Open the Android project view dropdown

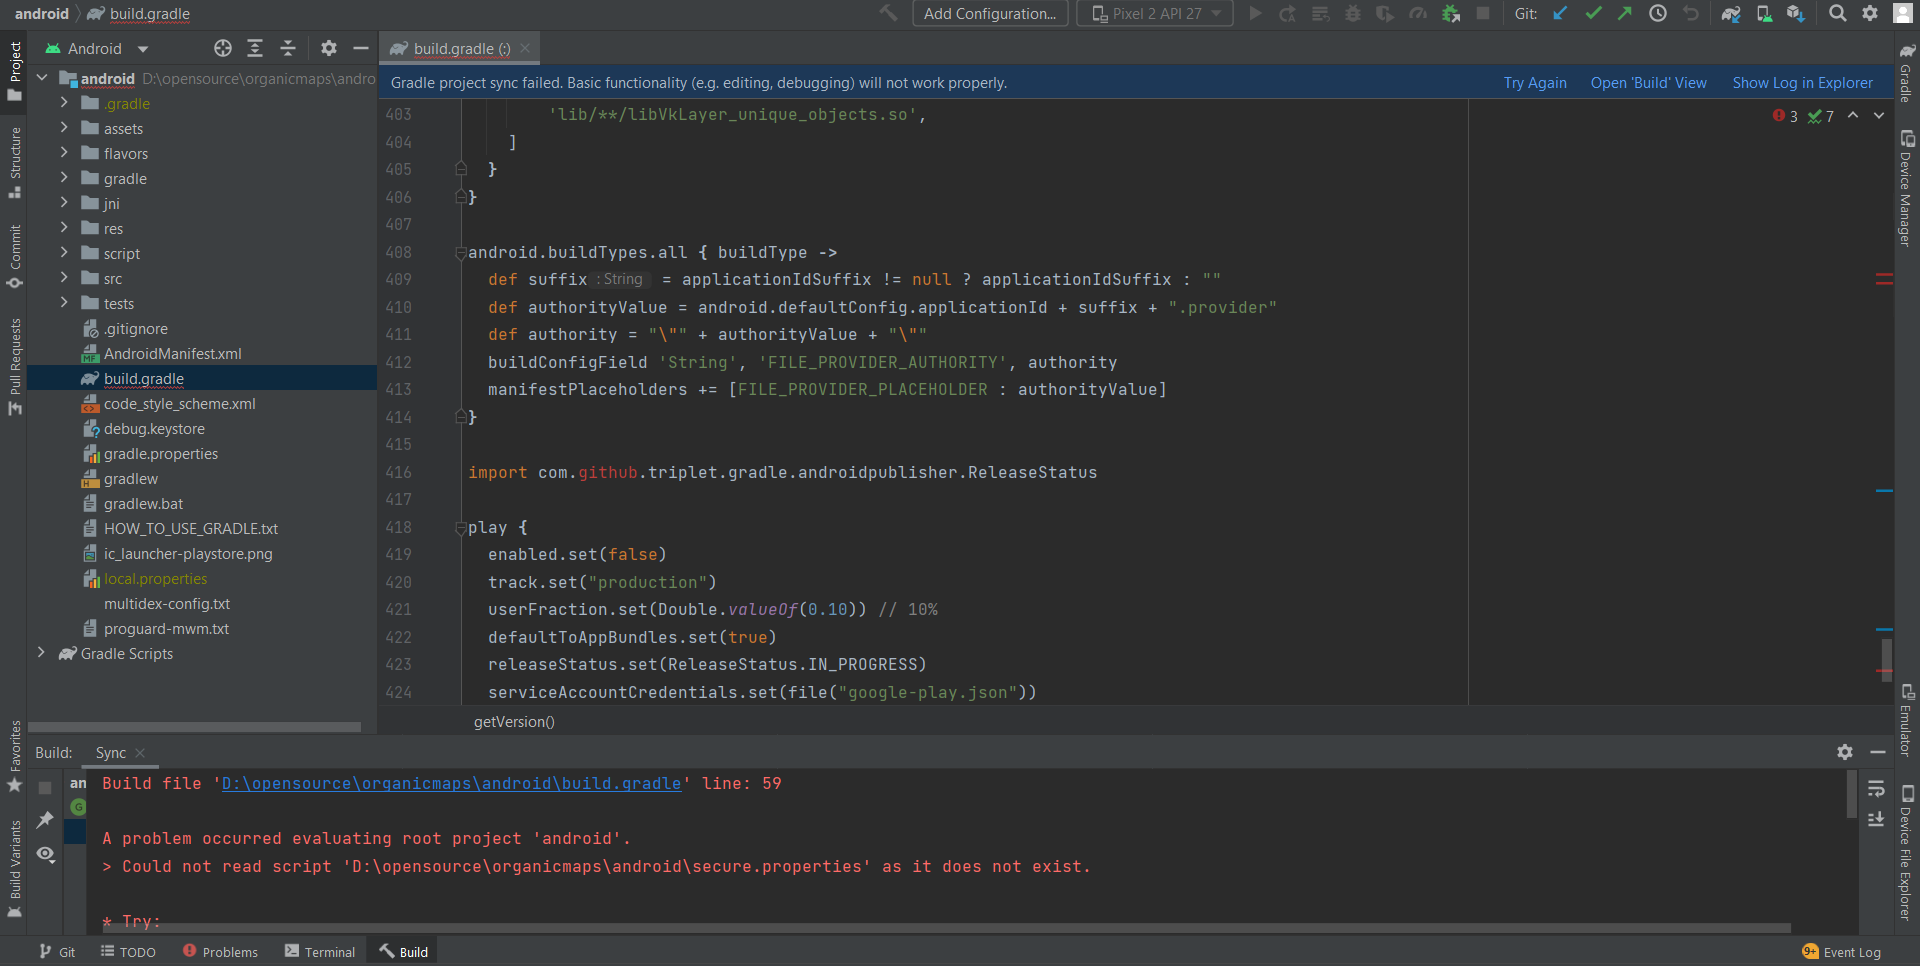(x=97, y=48)
